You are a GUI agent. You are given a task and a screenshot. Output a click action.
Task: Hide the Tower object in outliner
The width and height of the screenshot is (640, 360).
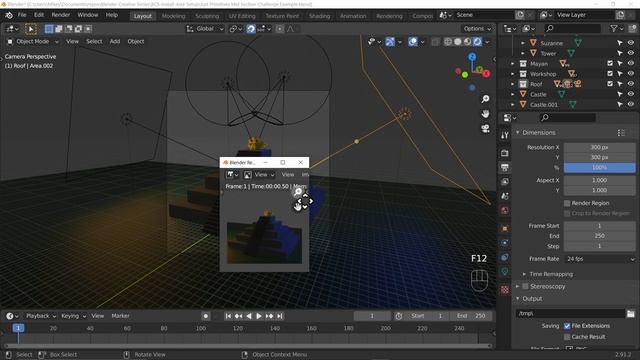tap(631, 53)
